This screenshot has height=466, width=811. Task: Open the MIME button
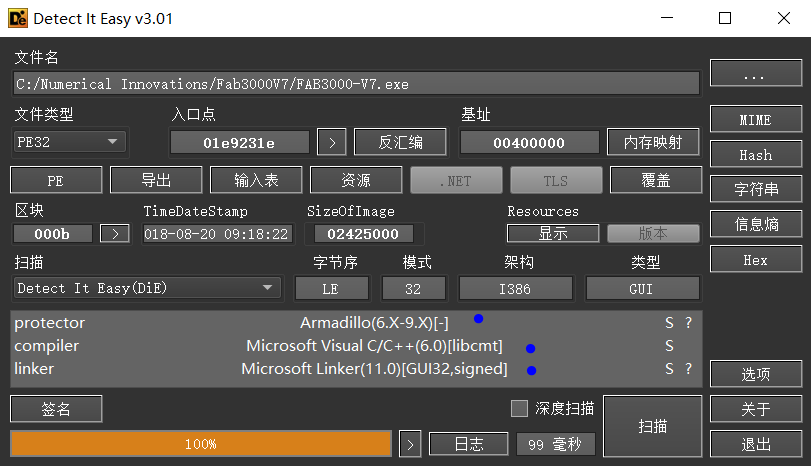(756, 119)
